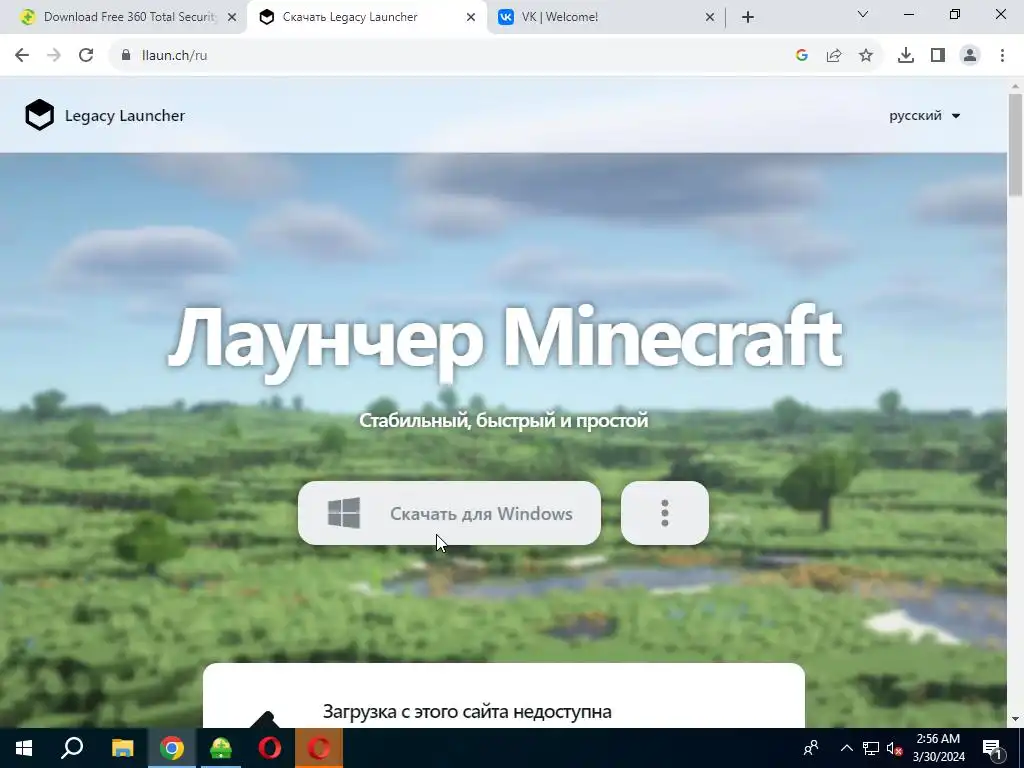The image size is (1024, 768).
Task: Open the tab search chevron
Action: pyautogui.click(x=863, y=14)
